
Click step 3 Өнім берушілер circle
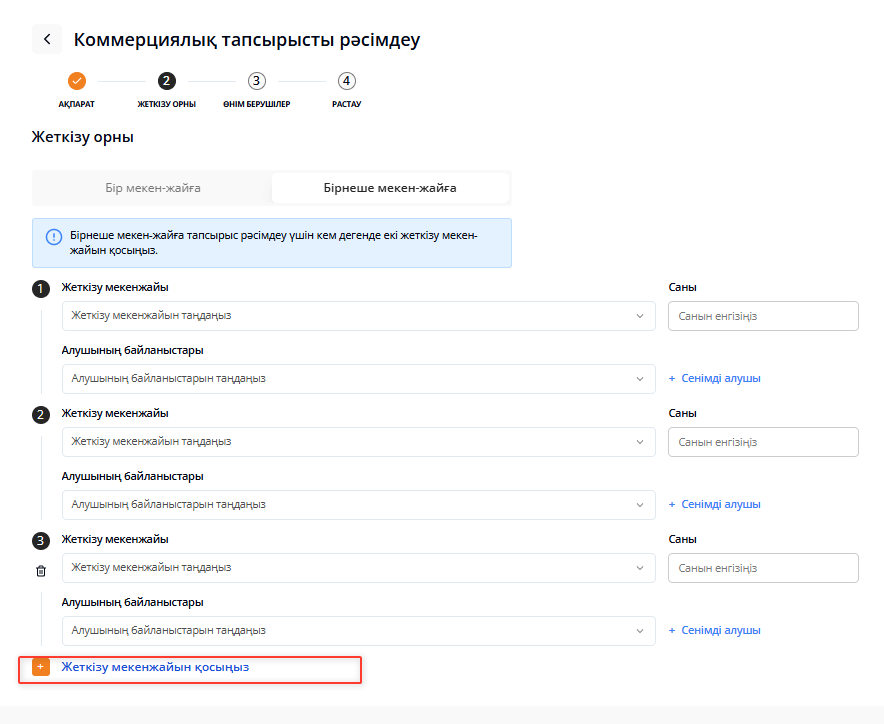coord(256,81)
